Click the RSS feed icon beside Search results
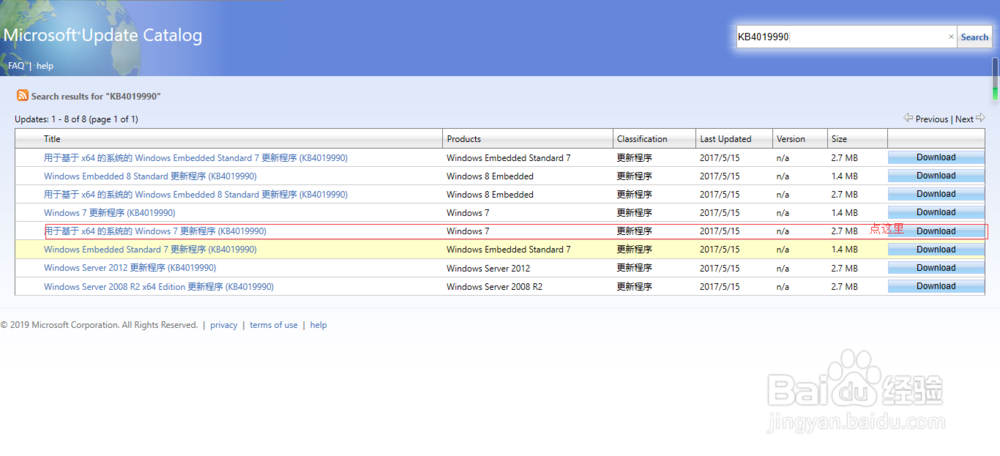This screenshot has height=456, width=1000. click(x=22, y=96)
